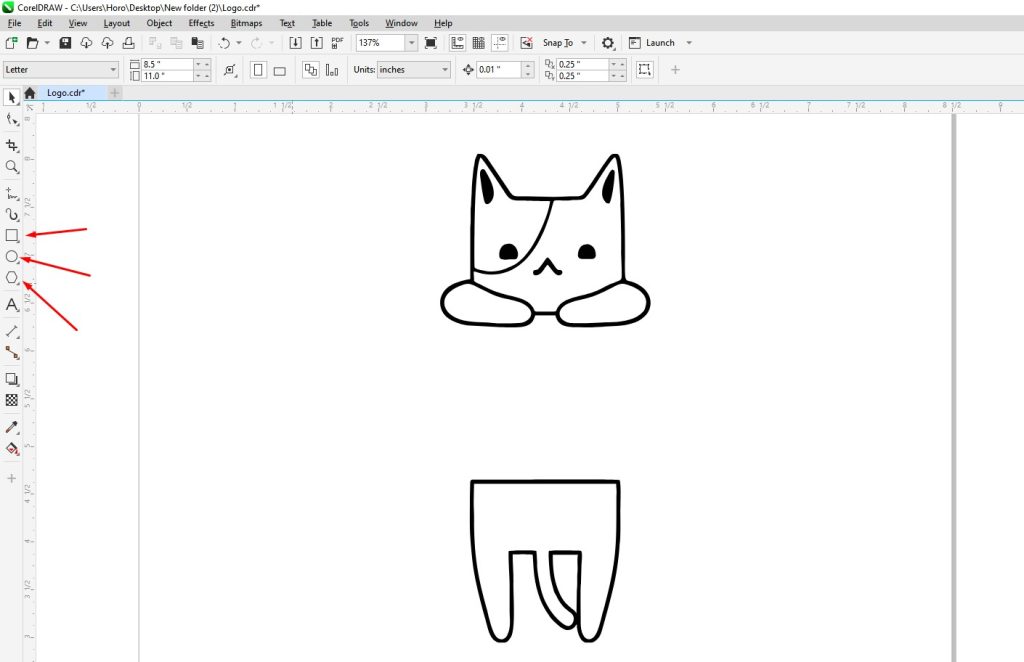The image size is (1024, 662).
Task: Select the Ellipse tool
Action: 12,257
